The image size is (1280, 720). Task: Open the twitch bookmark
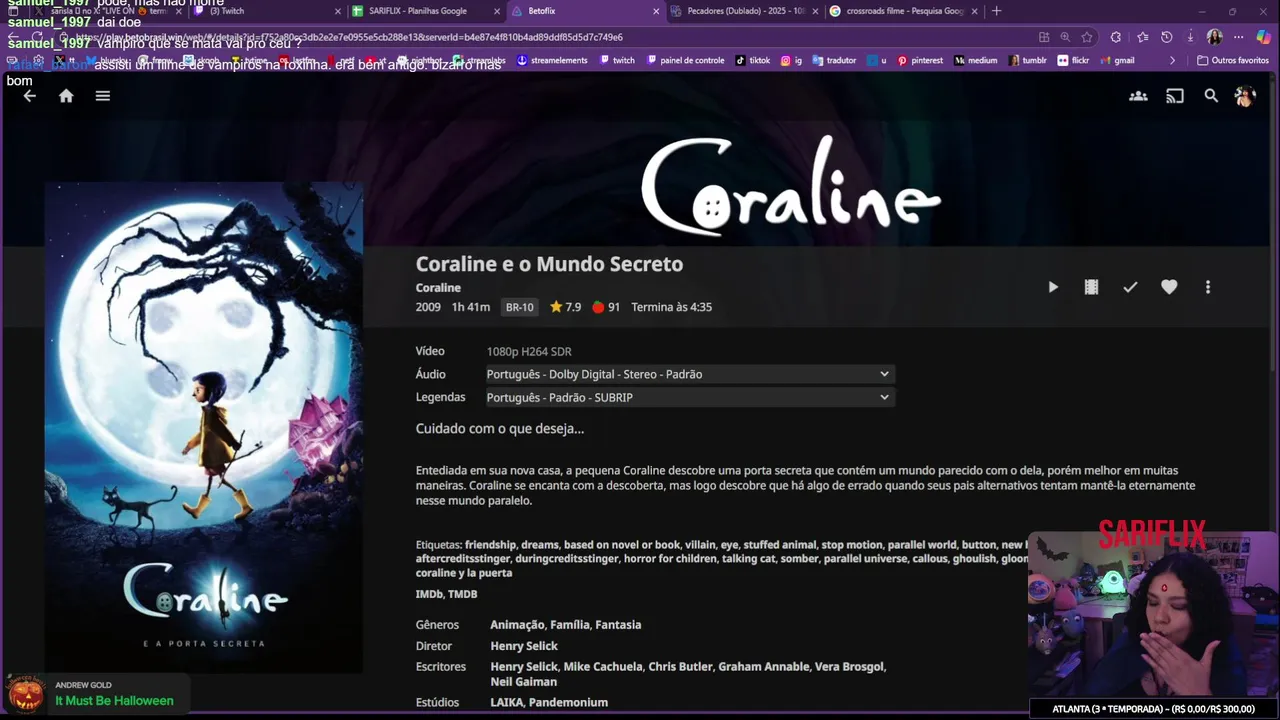[x=617, y=60]
